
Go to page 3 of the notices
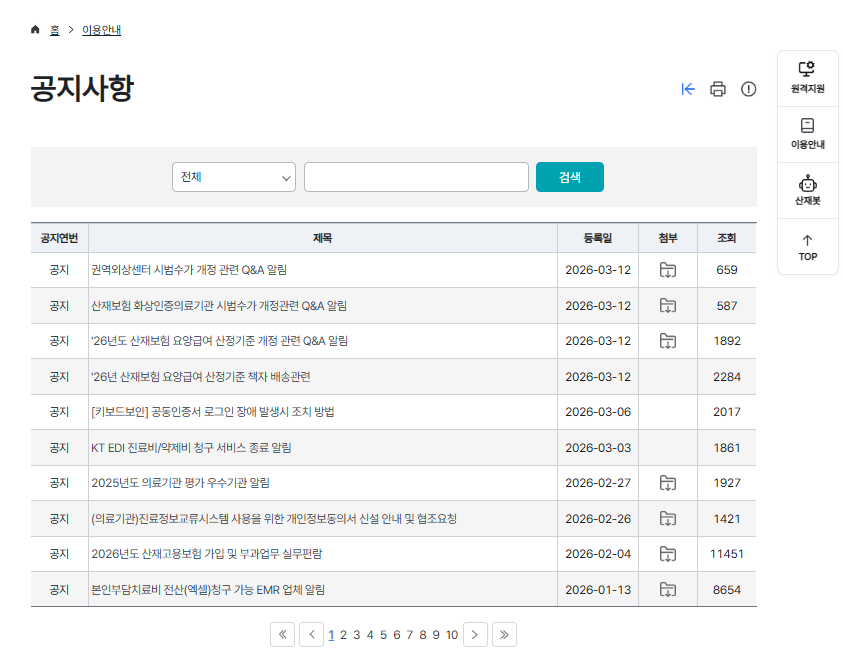pos(357,634)
